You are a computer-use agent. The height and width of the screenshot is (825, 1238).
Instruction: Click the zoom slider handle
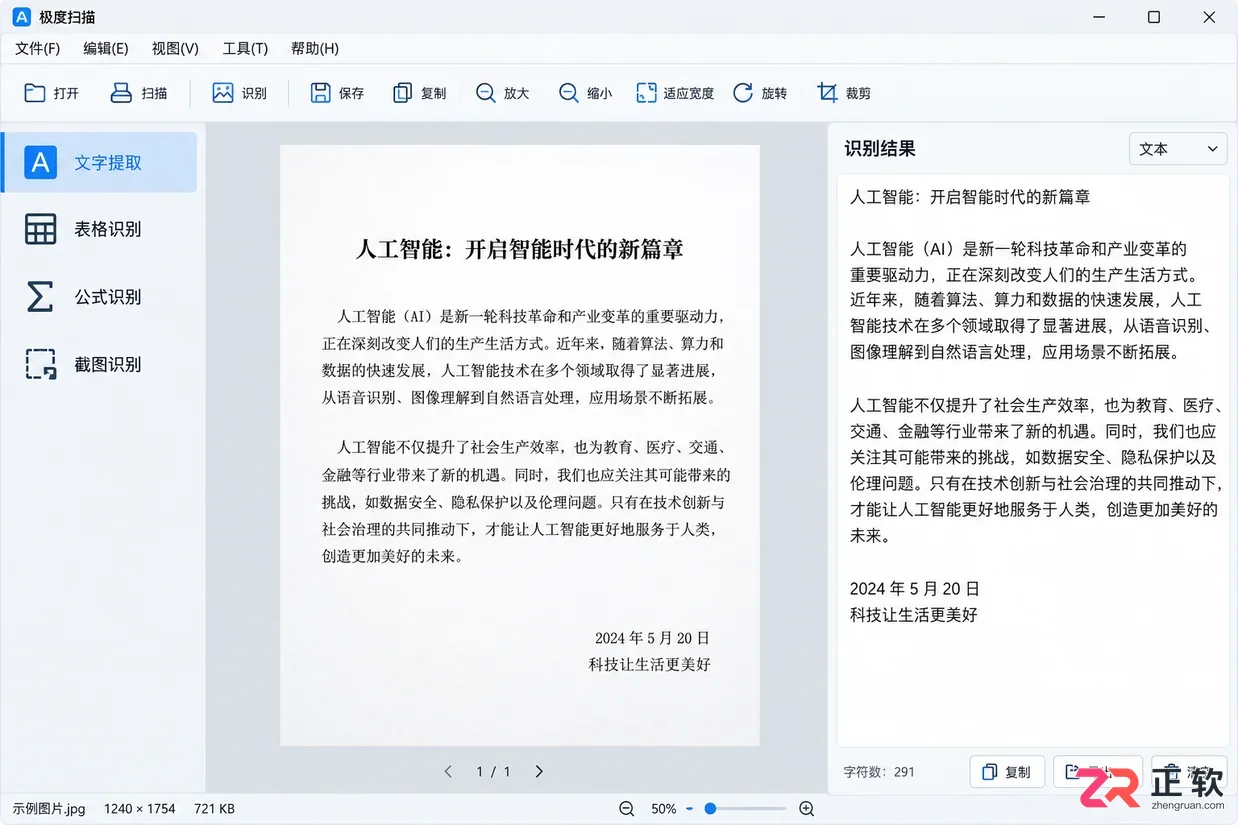coord(710,808)
